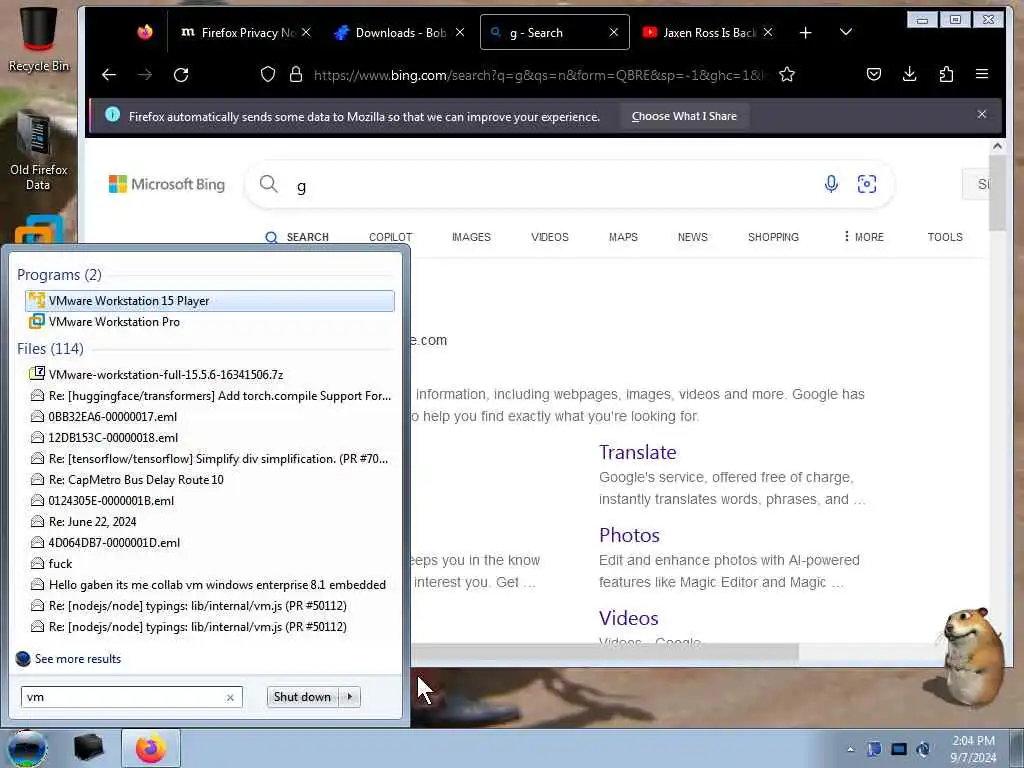Viewport: 1024px width, 768px height.
Task: Open the Bing COPILOT tab
Action: point(390,237)
